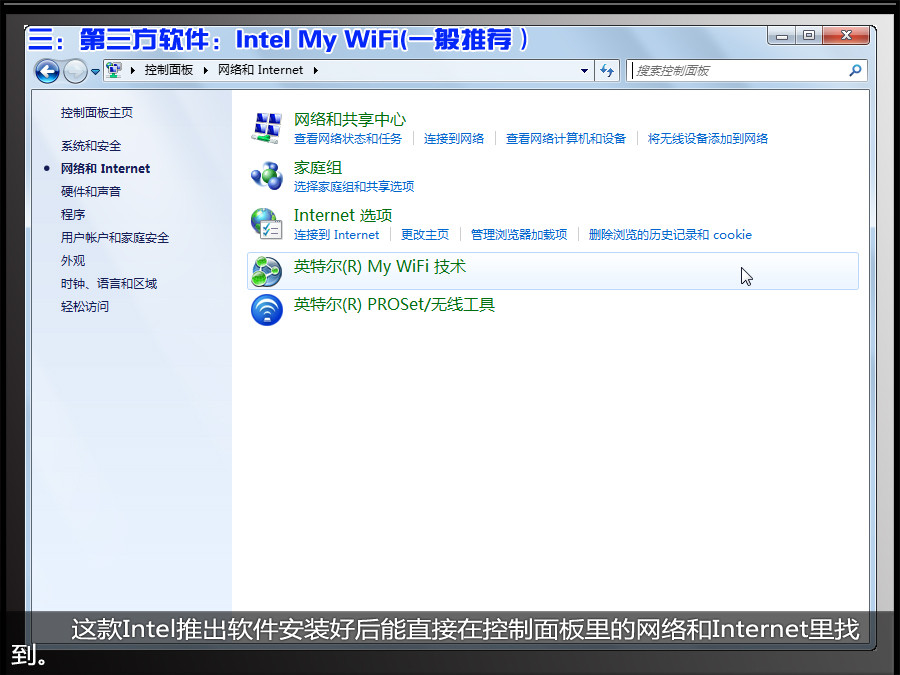Expand arrow after 网络和 Internet breadcrumb

click(315, 71)
